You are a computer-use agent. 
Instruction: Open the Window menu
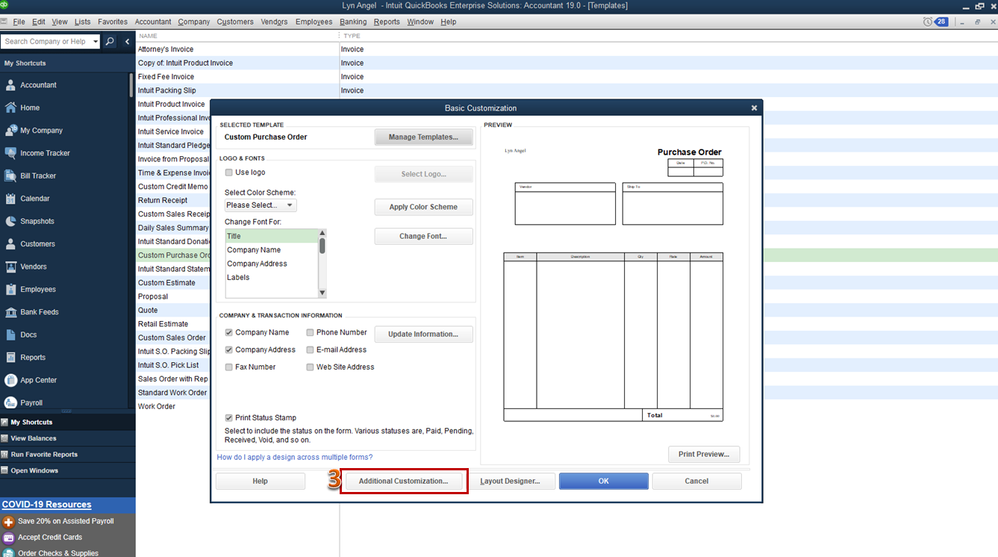tap(420, 22)
